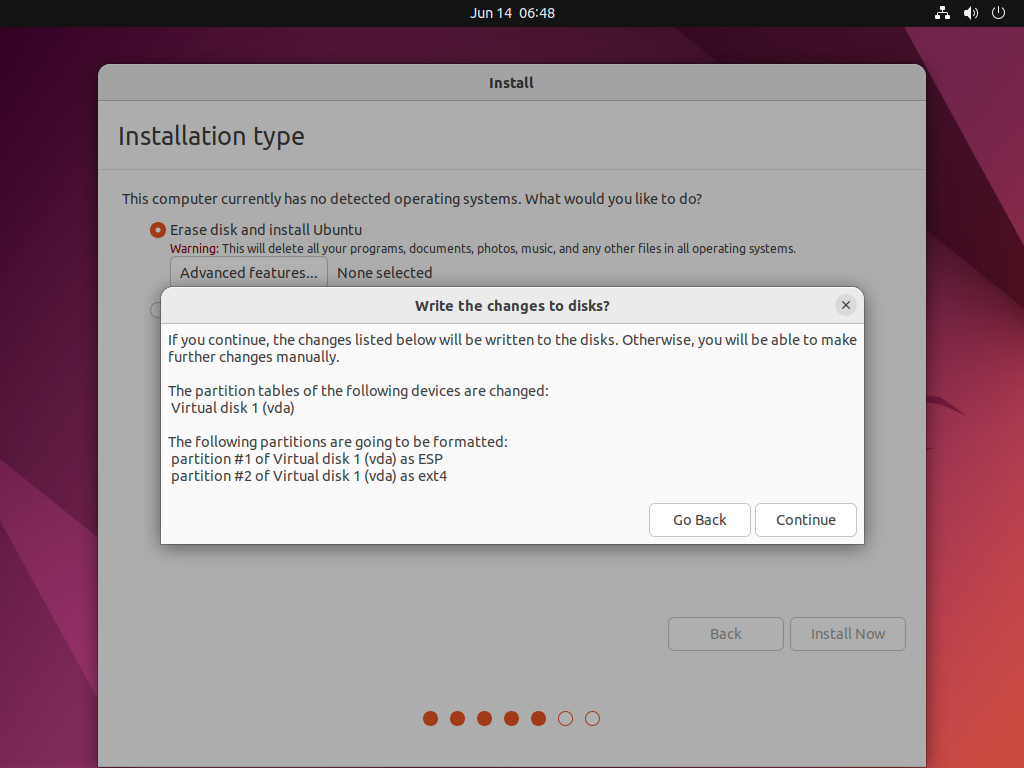The height and width of the screenshot is (768, 1024).
Task: Click the fifth filled progress dot
Action: point(538,718)
